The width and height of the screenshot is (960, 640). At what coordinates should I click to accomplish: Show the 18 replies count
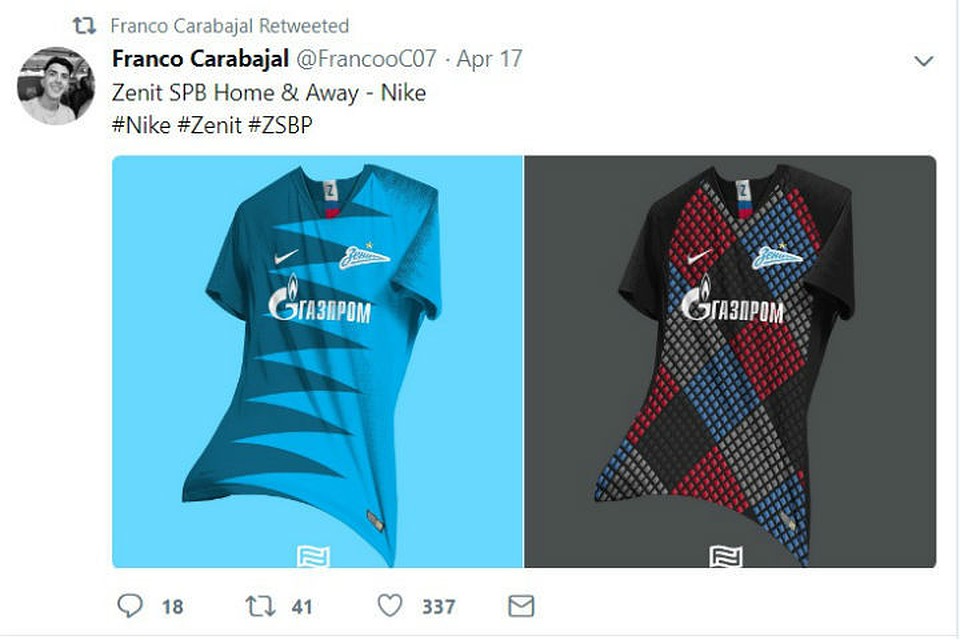coord(173,607)
